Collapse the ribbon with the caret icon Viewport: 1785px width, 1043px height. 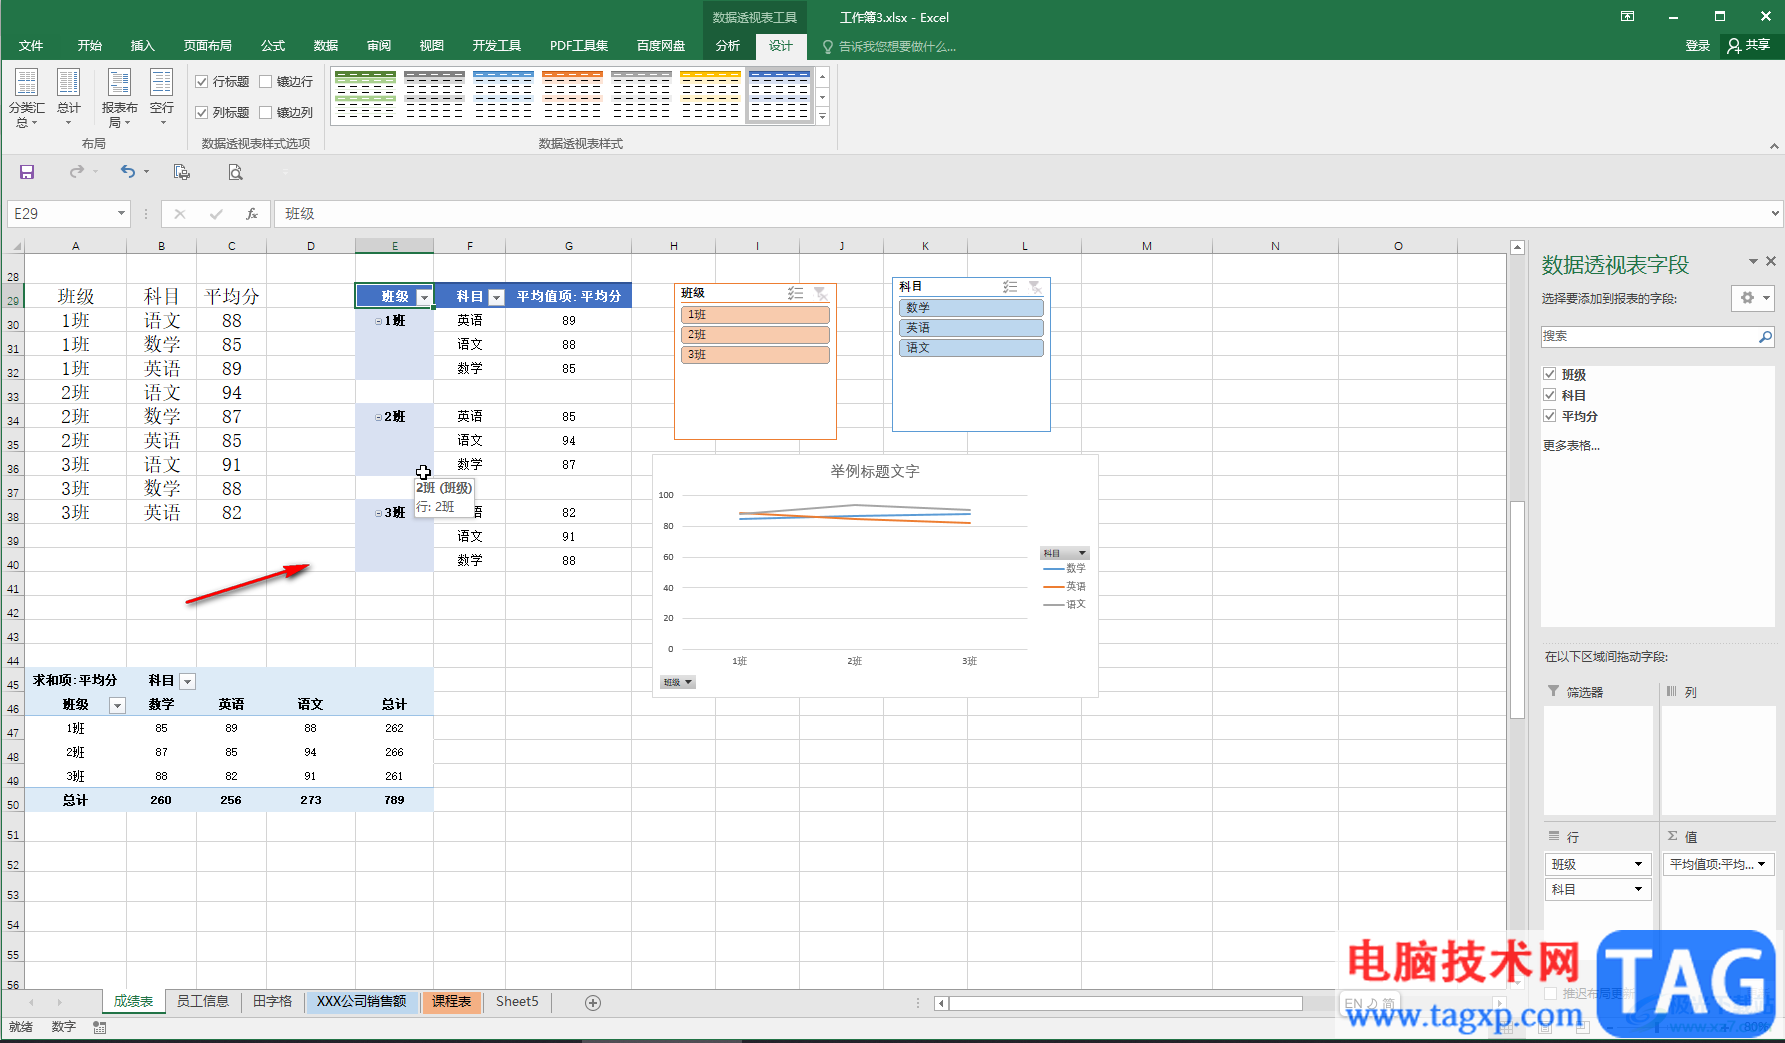[x=1774, y=146]
